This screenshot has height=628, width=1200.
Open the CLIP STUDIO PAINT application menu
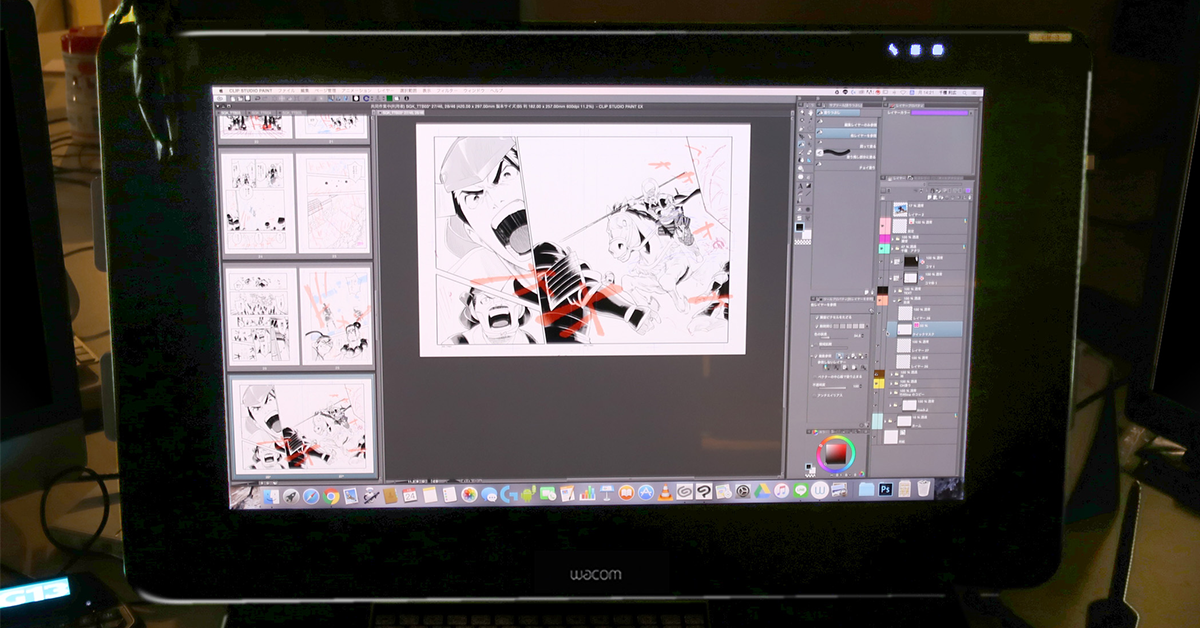click(251, 91)
